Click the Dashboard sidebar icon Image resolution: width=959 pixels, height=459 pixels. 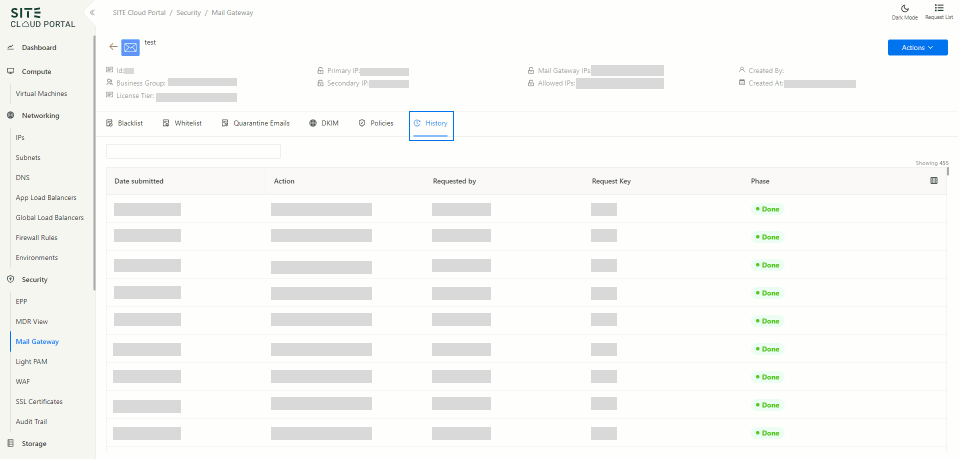(10, 48)
